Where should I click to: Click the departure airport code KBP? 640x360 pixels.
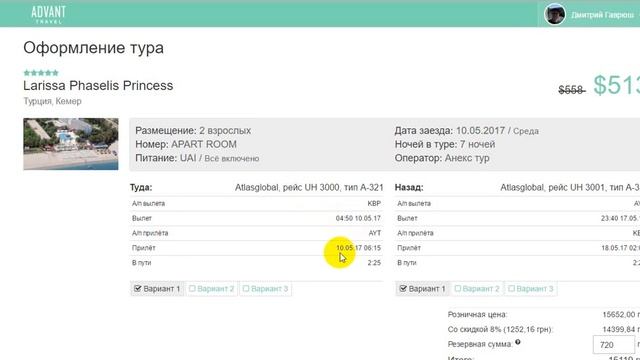[x=374, y=203]
